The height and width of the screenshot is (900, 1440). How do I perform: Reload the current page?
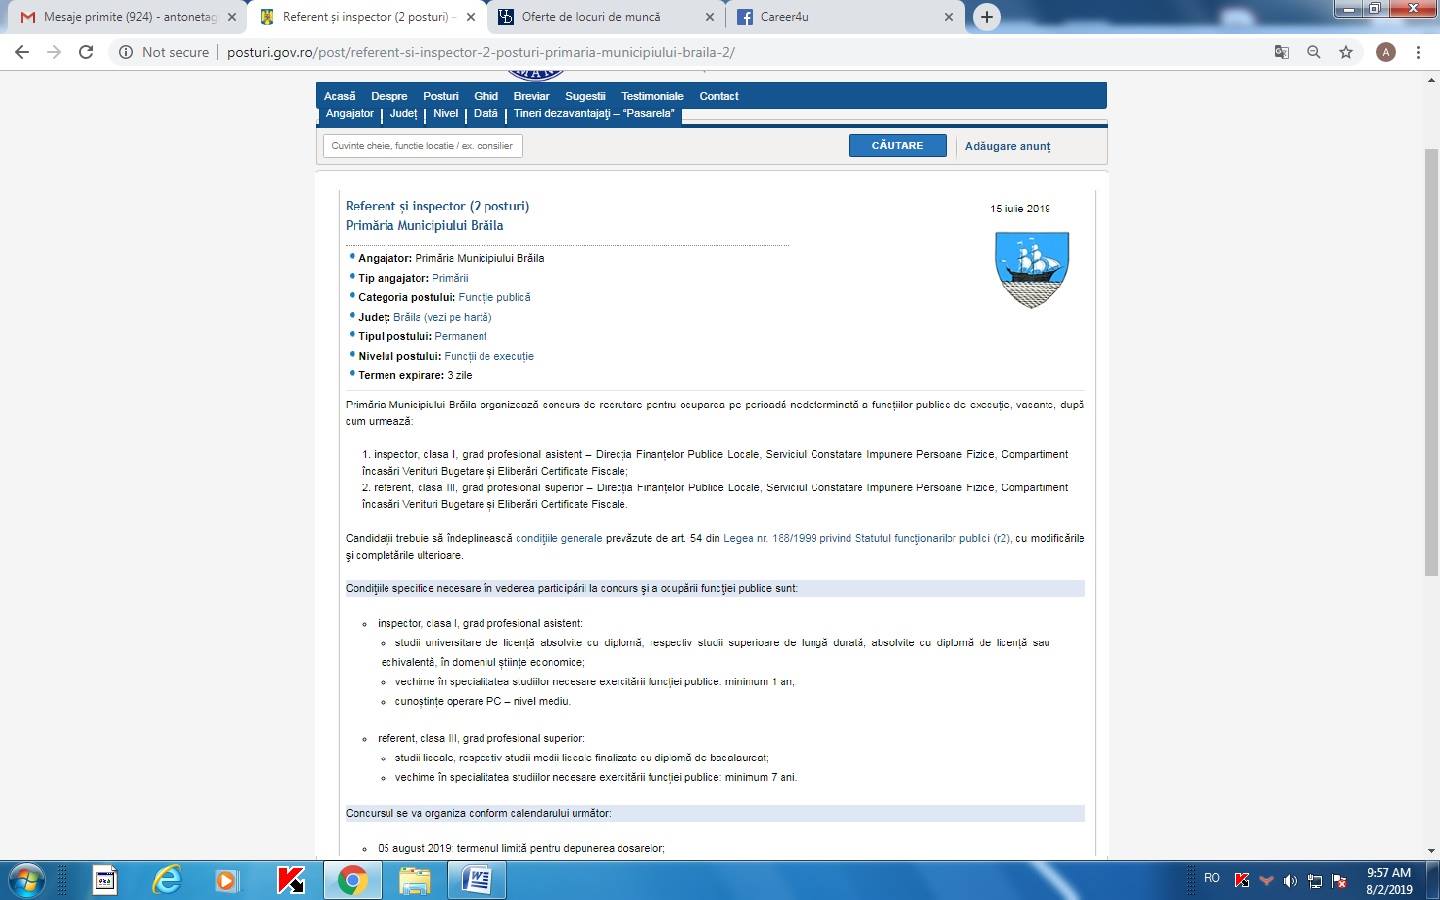click(x=86, y=52)
